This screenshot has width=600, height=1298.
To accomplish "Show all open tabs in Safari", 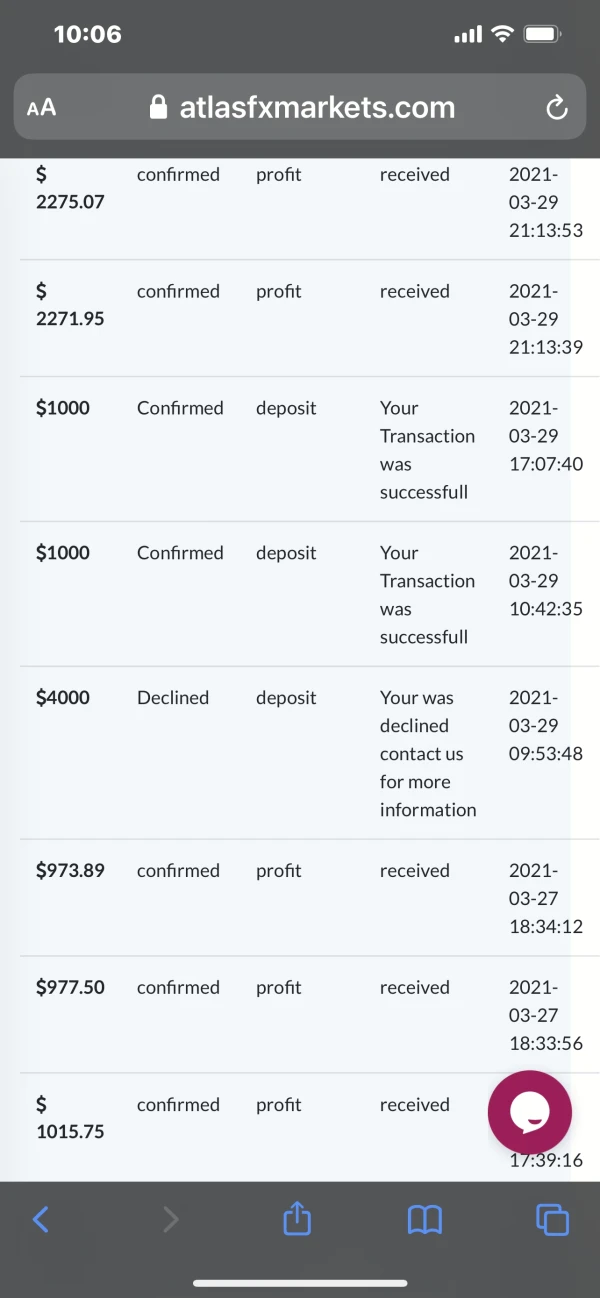I will click(x=552, y=1219).
